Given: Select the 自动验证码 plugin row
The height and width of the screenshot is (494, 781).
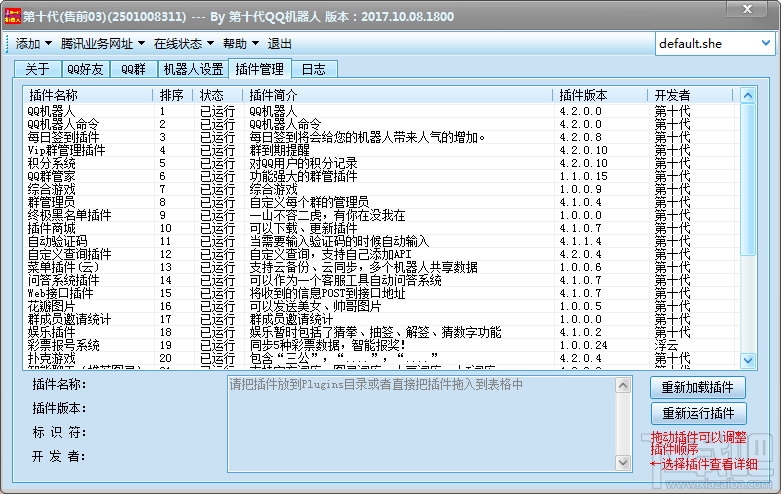Looking at the screenshot, I should (381, 241).
